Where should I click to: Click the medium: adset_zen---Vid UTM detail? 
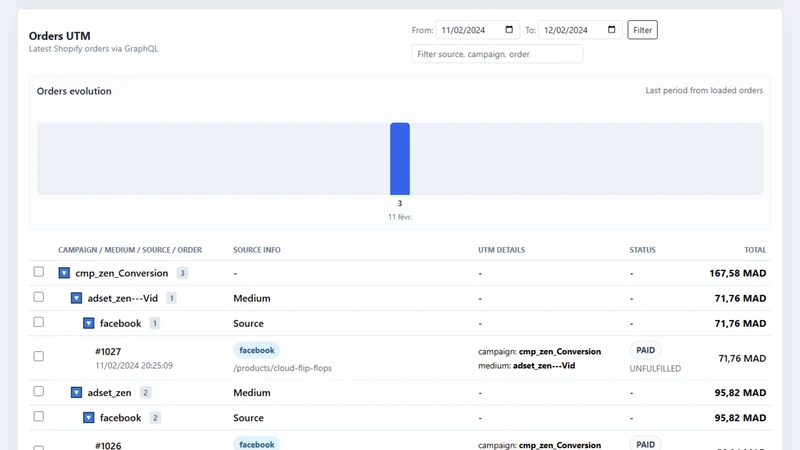[x=527, y=365]
